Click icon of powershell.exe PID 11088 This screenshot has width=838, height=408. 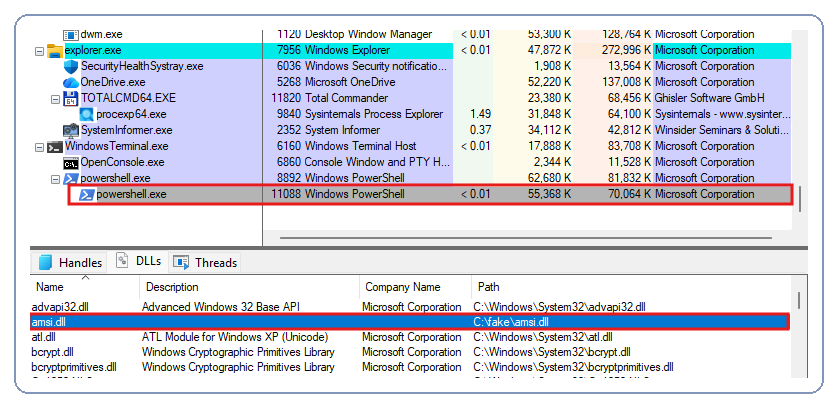point(87,195)
